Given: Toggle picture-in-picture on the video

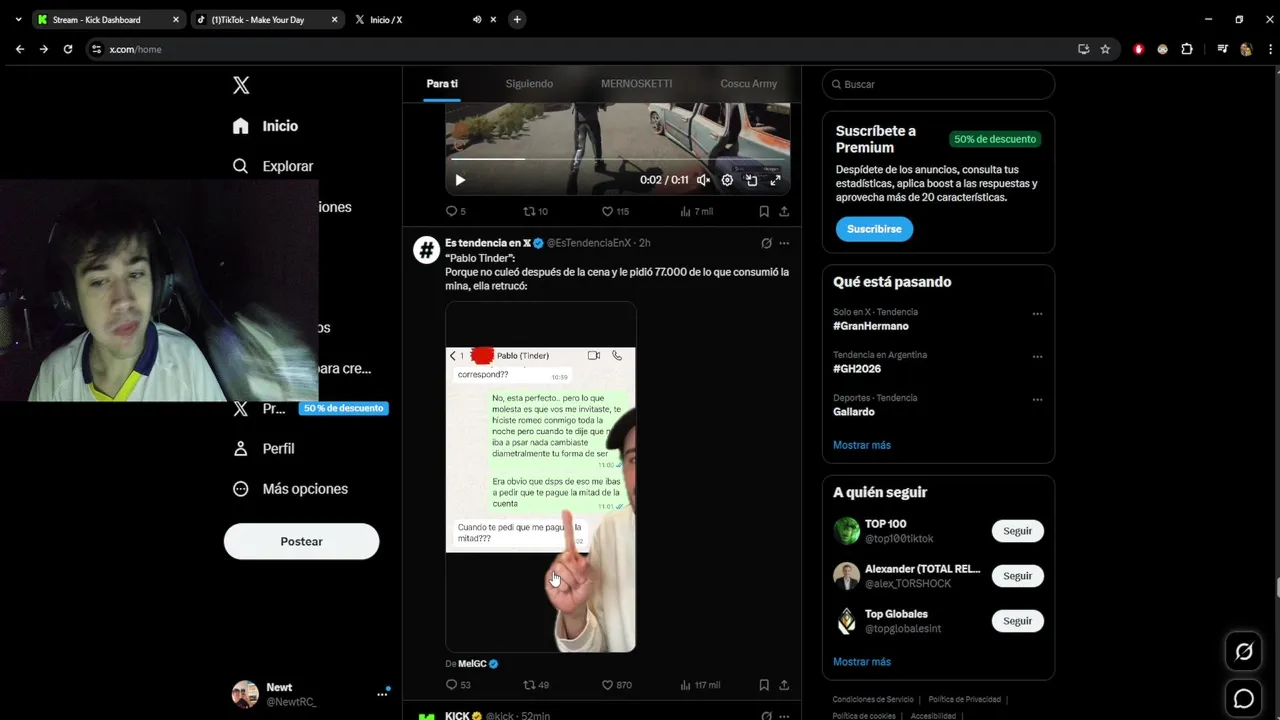Looking at the screenshot, I should tap(751, 180).
